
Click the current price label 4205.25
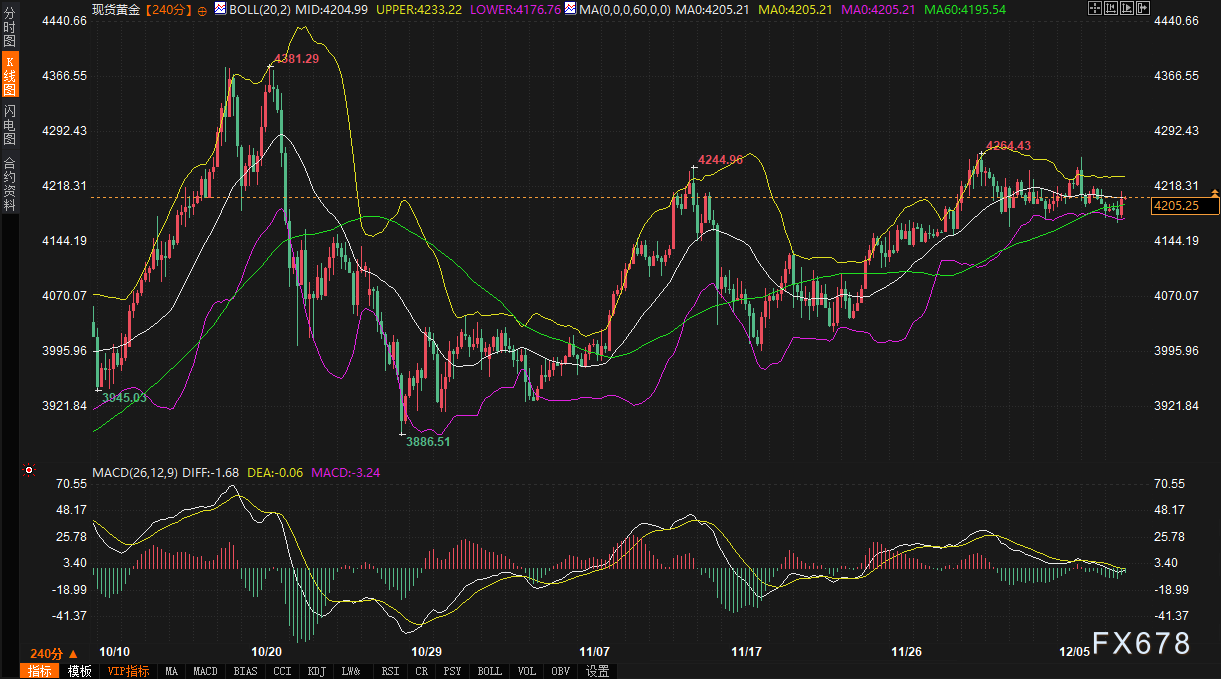click(1186, 206)
